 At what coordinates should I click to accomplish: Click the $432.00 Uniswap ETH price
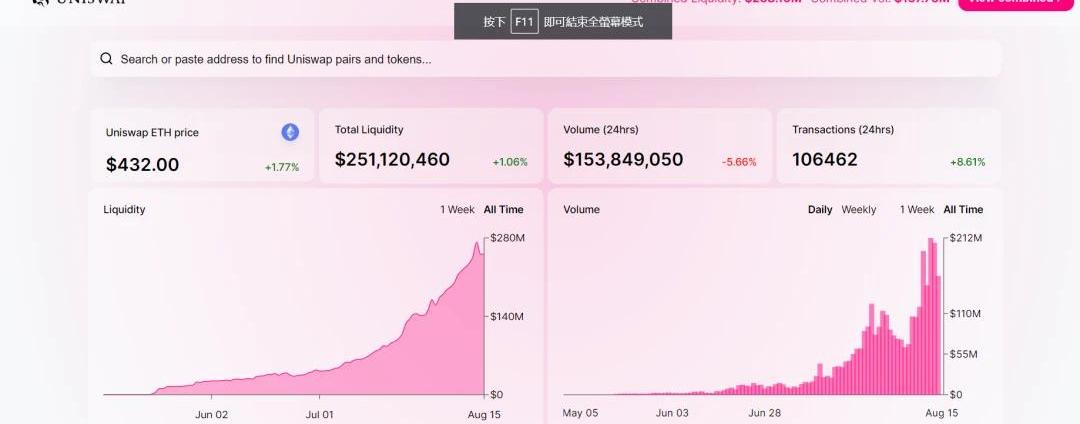click(x=142, y=165)
